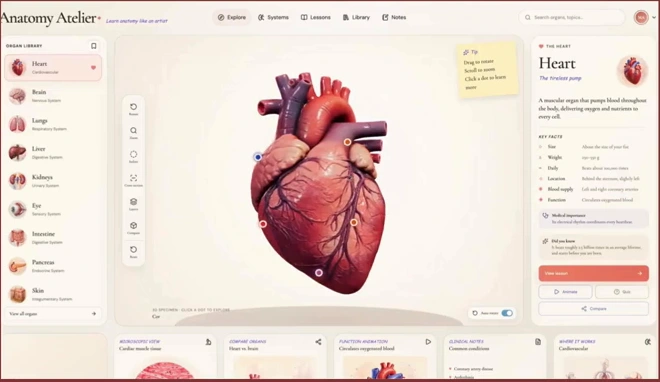Click the stethoscope icon in Medical importance
Screen dimensions: 660x382
point(546,215)
